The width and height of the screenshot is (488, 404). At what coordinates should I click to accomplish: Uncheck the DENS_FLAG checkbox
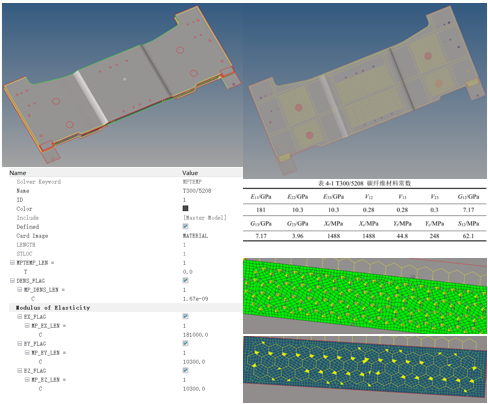[x=185, y=280]
